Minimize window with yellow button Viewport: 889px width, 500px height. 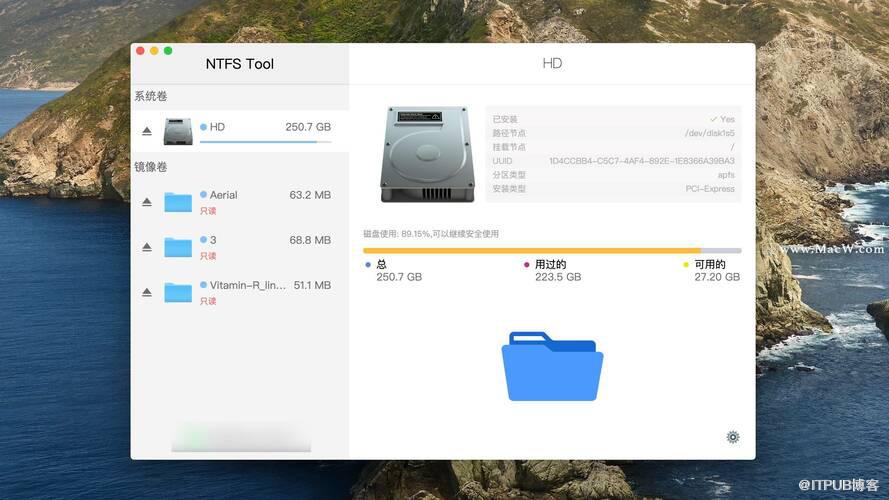click(154, 51)
